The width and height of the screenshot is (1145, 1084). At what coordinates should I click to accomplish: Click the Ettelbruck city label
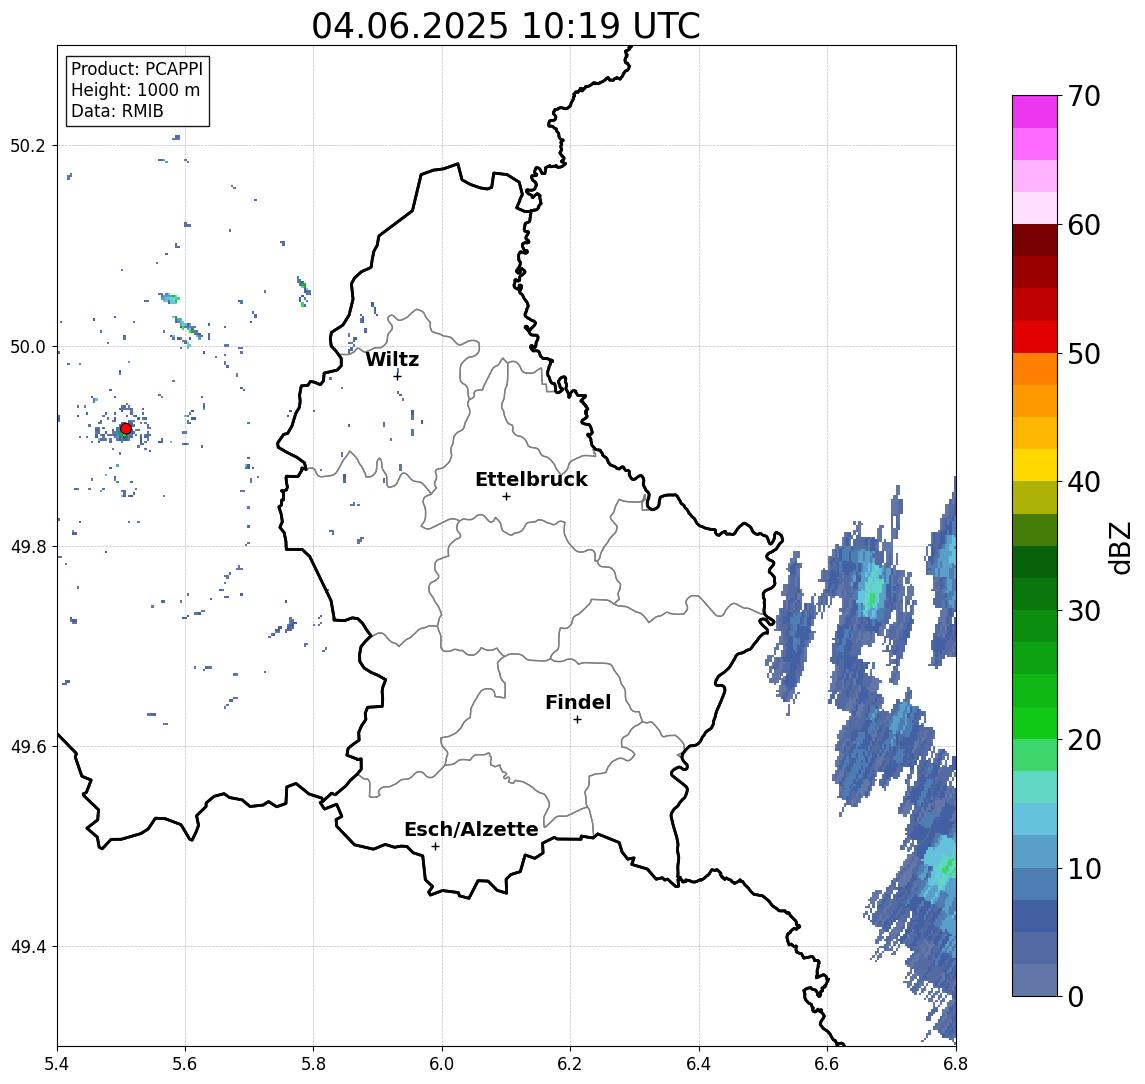click(531, 479)
